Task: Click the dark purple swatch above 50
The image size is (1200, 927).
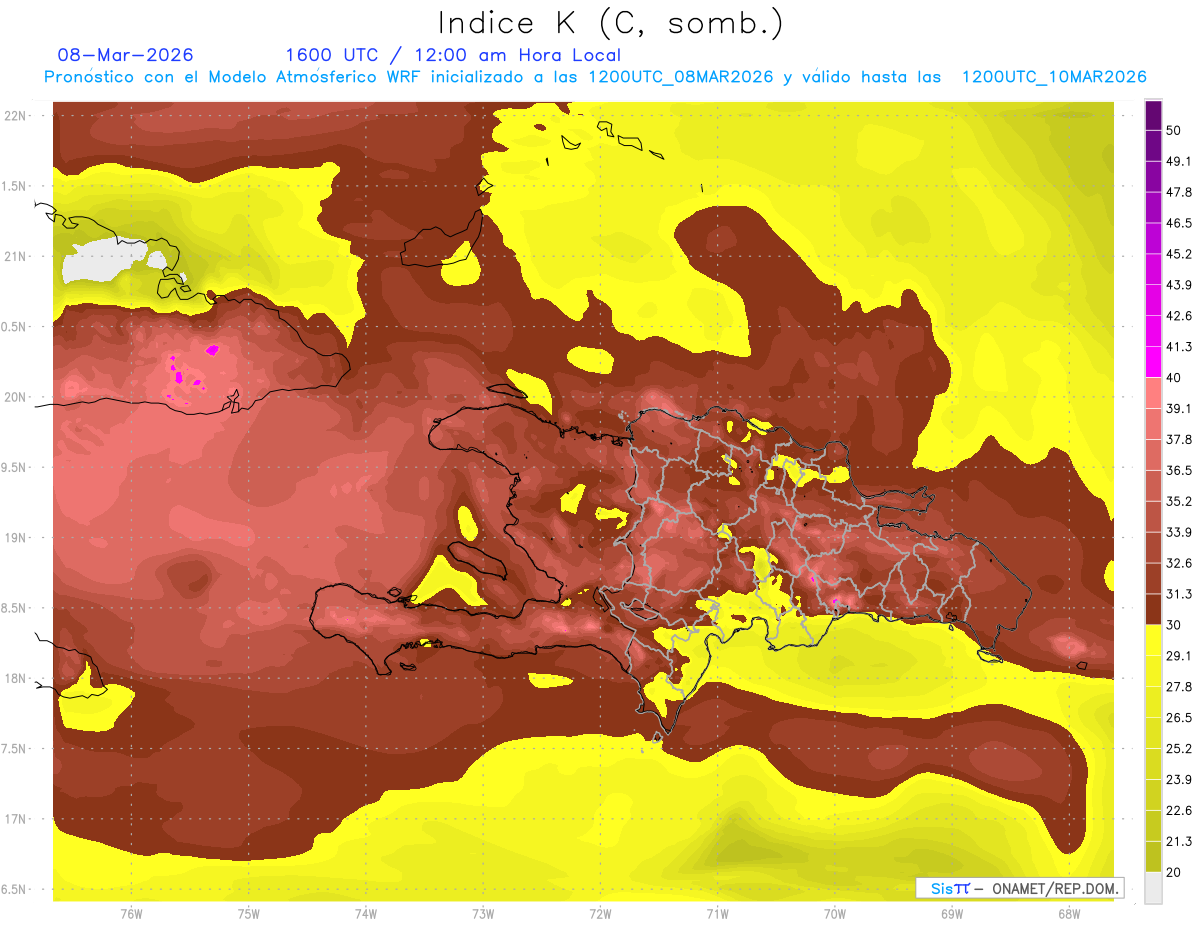Action: point(1153,115)
